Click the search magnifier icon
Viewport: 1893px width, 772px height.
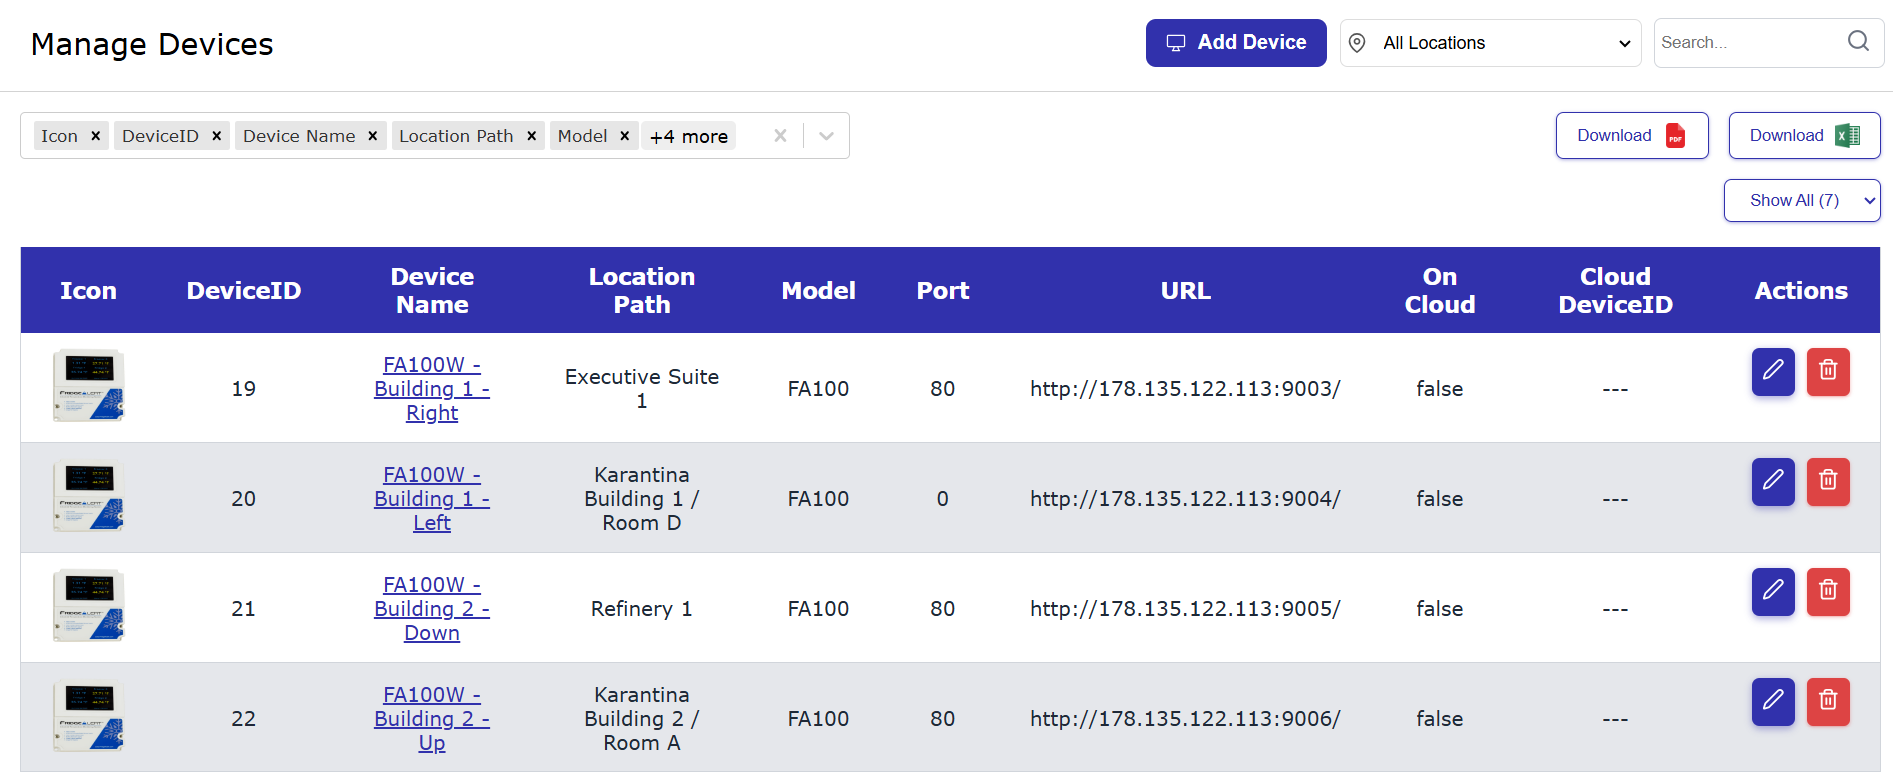coord(1857,42)
